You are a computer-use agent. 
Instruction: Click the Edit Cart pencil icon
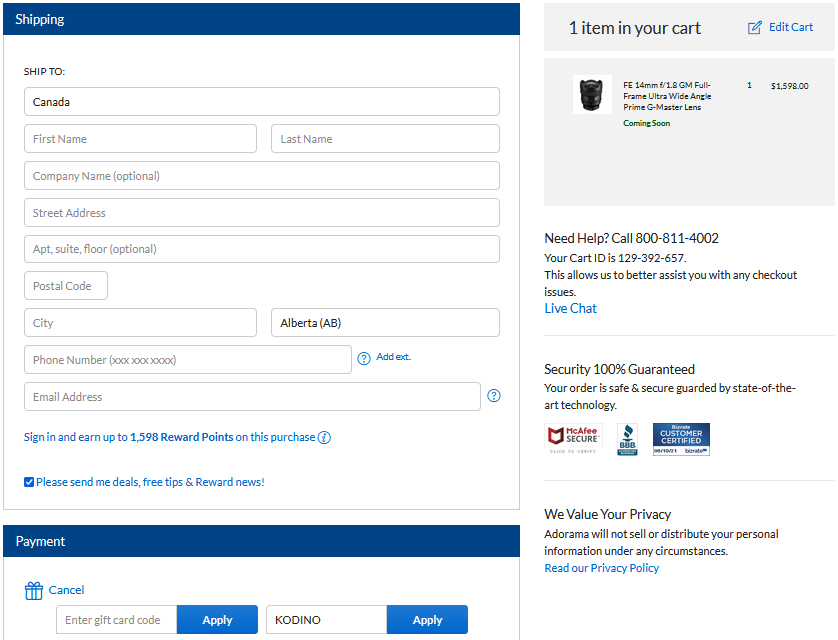pyautogui.click(x=754, y=28)
